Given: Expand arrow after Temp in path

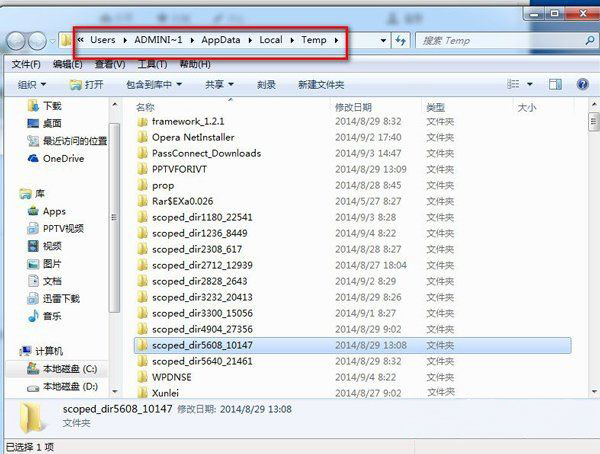Looking at the screenshot, I should click(x=336, y=40).
